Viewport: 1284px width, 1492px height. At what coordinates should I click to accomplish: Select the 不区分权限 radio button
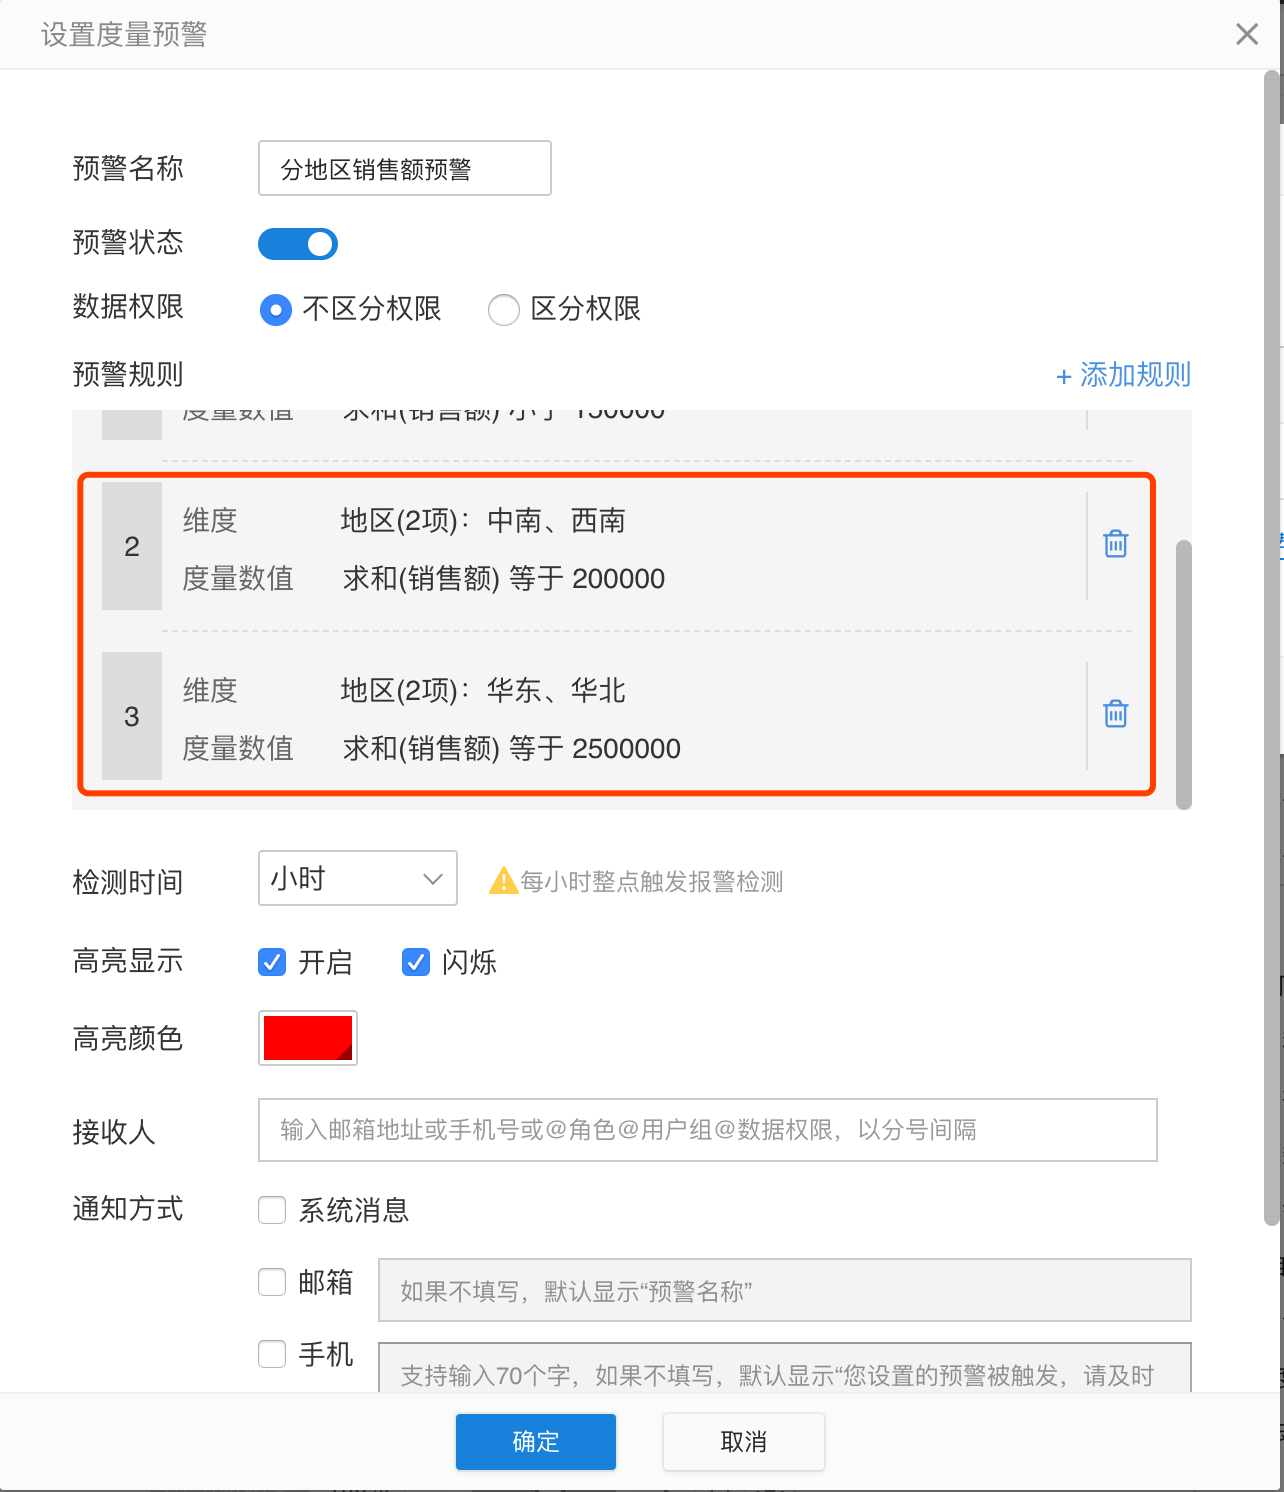coord(276,310)
